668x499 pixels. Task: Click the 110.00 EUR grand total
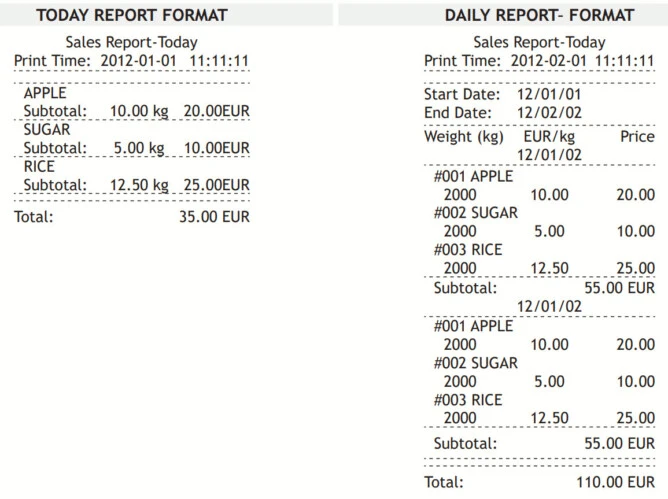[615, 482]
